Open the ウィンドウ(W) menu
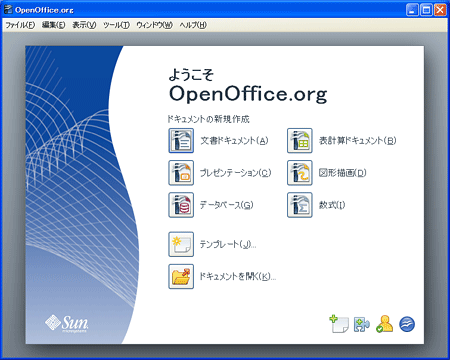Image resolution: width=450 pixels, height=360 pixels. [x=154, y=25]
